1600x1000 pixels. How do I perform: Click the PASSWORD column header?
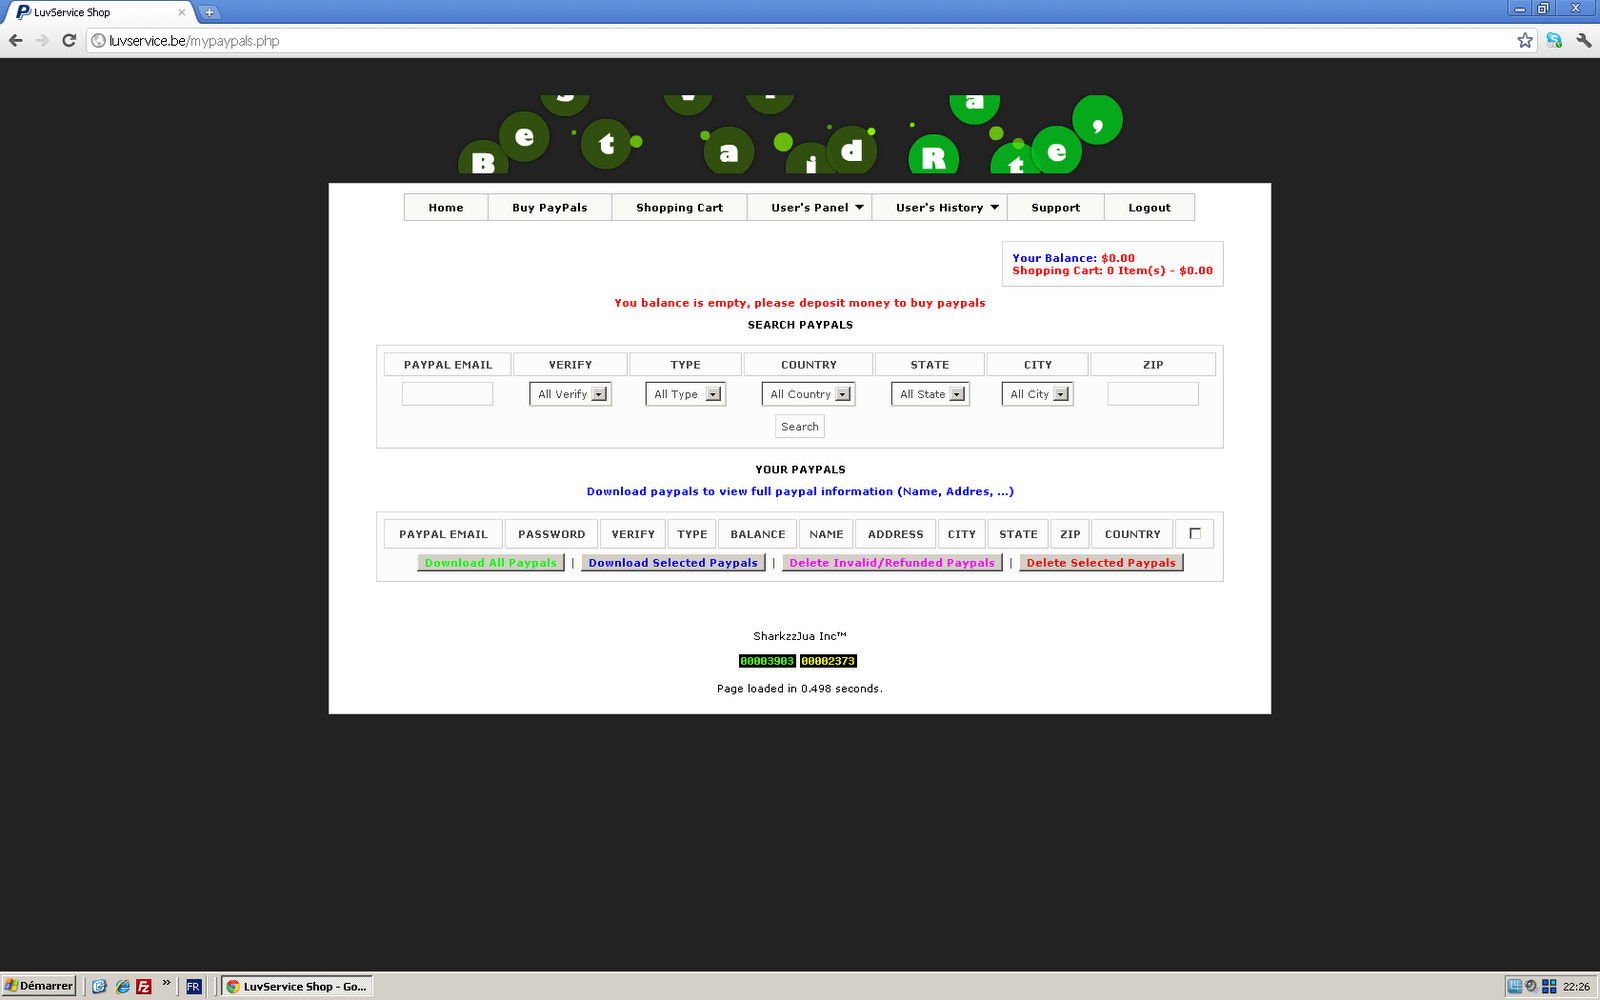[x=552, y=534]
